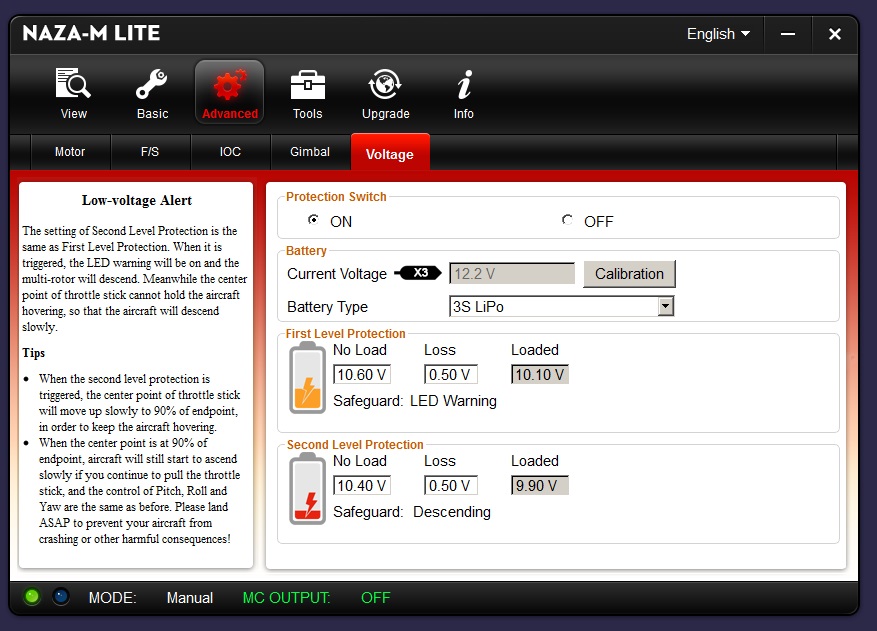877x631 pixels.
Task: Open the Info icon
Action: tap(463, 84)
